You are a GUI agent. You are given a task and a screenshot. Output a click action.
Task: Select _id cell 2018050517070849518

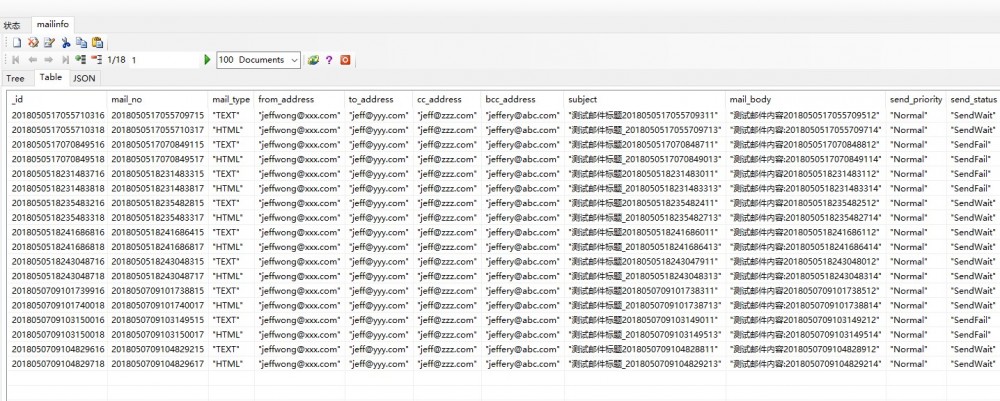pos(57,159)
